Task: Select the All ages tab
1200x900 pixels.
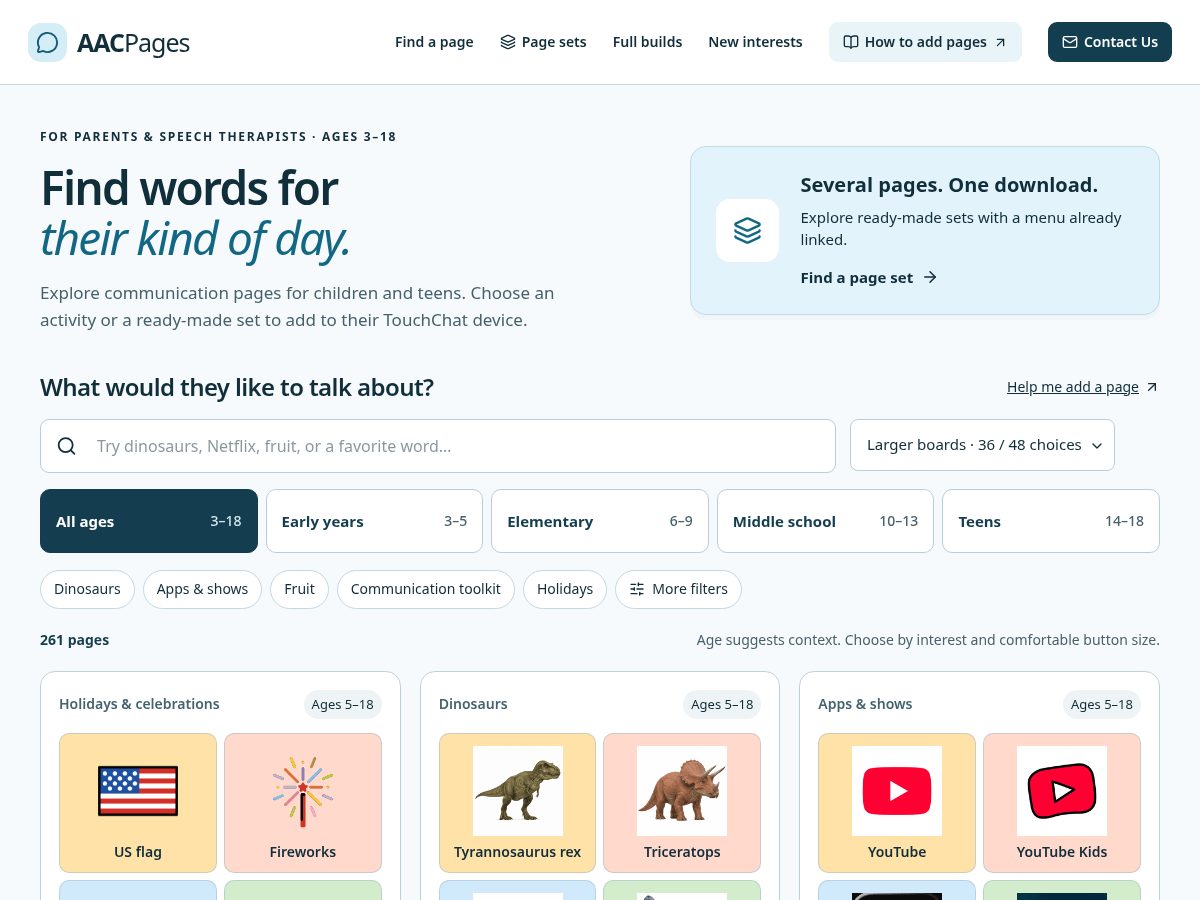Action: click(x=149, y=521)
